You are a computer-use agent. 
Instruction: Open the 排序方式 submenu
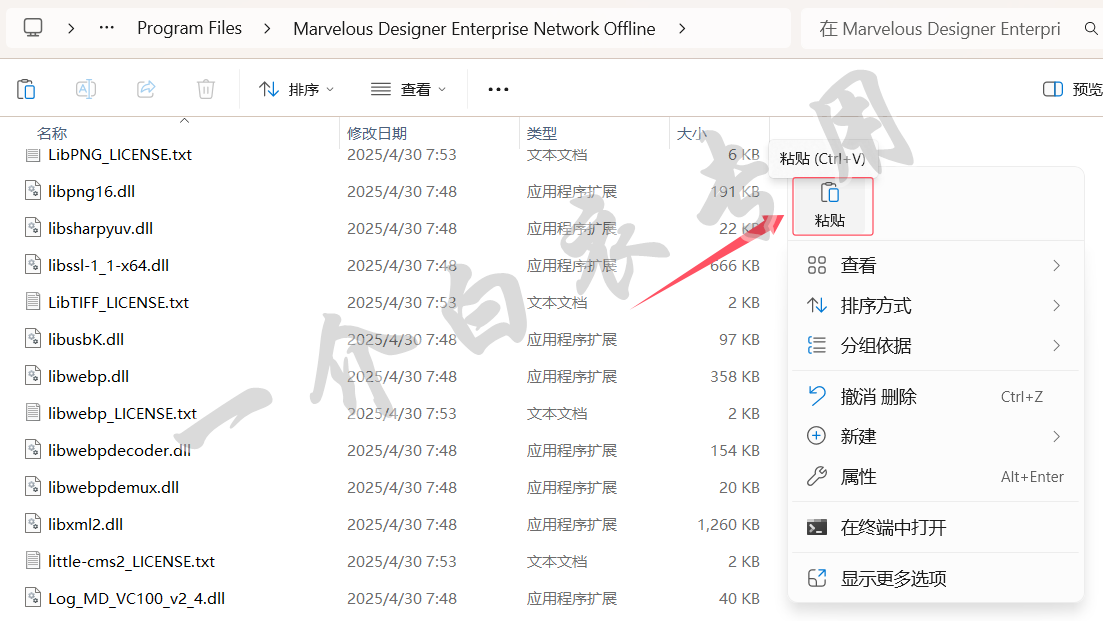[935, 305]
